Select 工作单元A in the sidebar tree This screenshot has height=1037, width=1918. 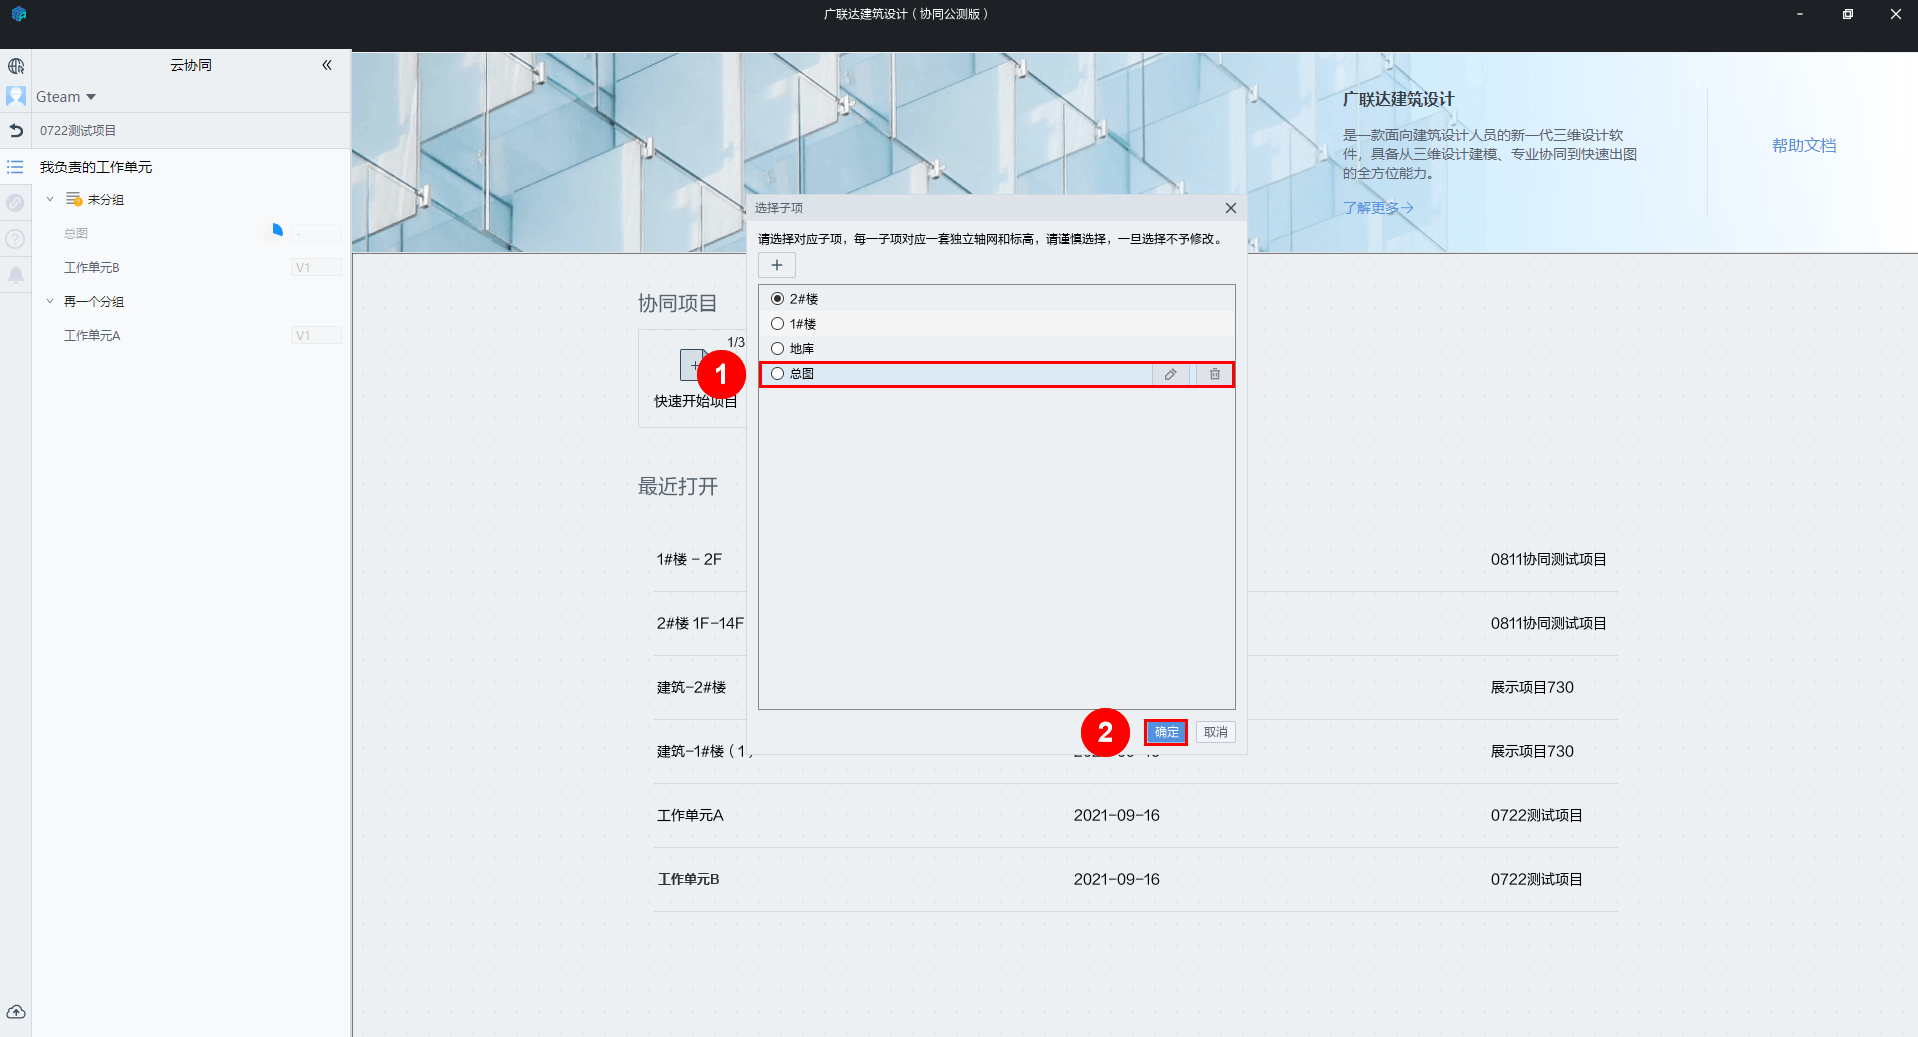(x=92, y=335)
